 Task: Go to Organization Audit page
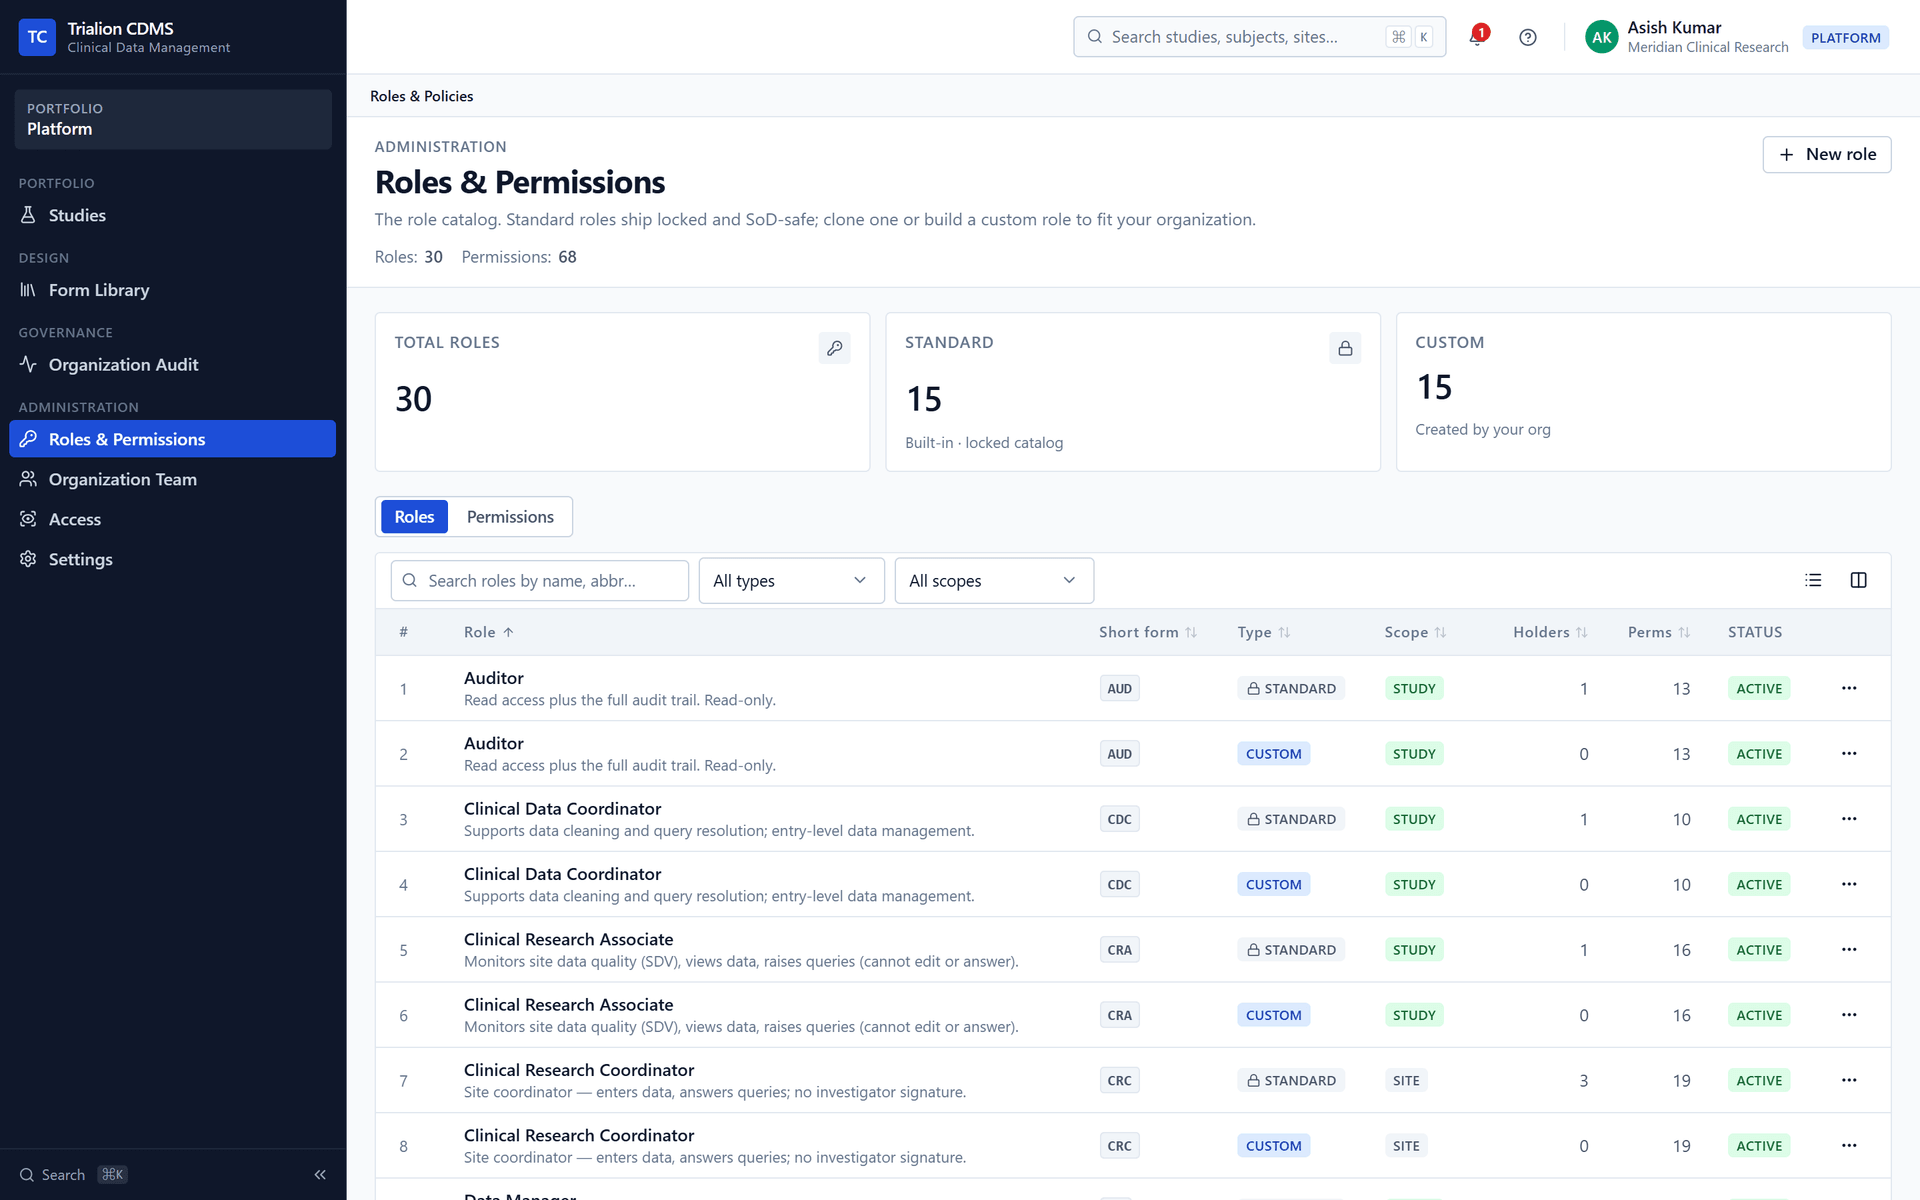tap(172, 365)
